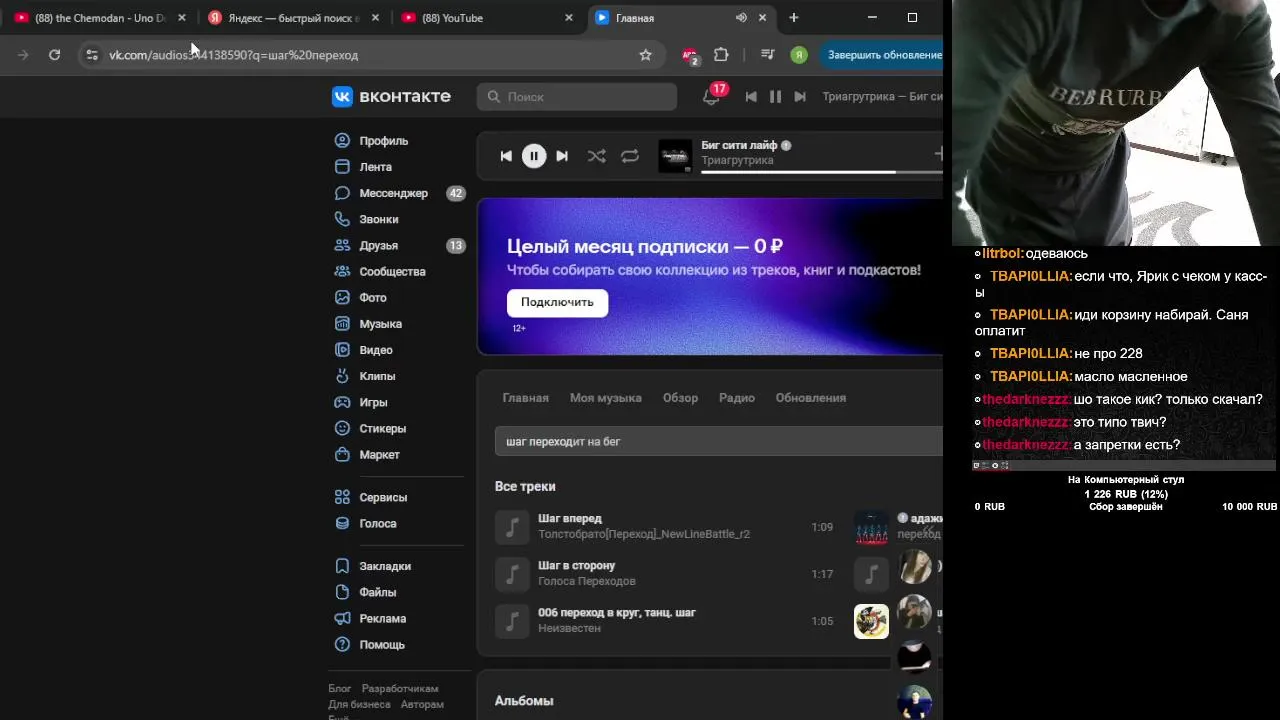Open browser extensions puzzle icon
Image resolution: width=1280 pixels, height=720 pixels.
(721, 55)
